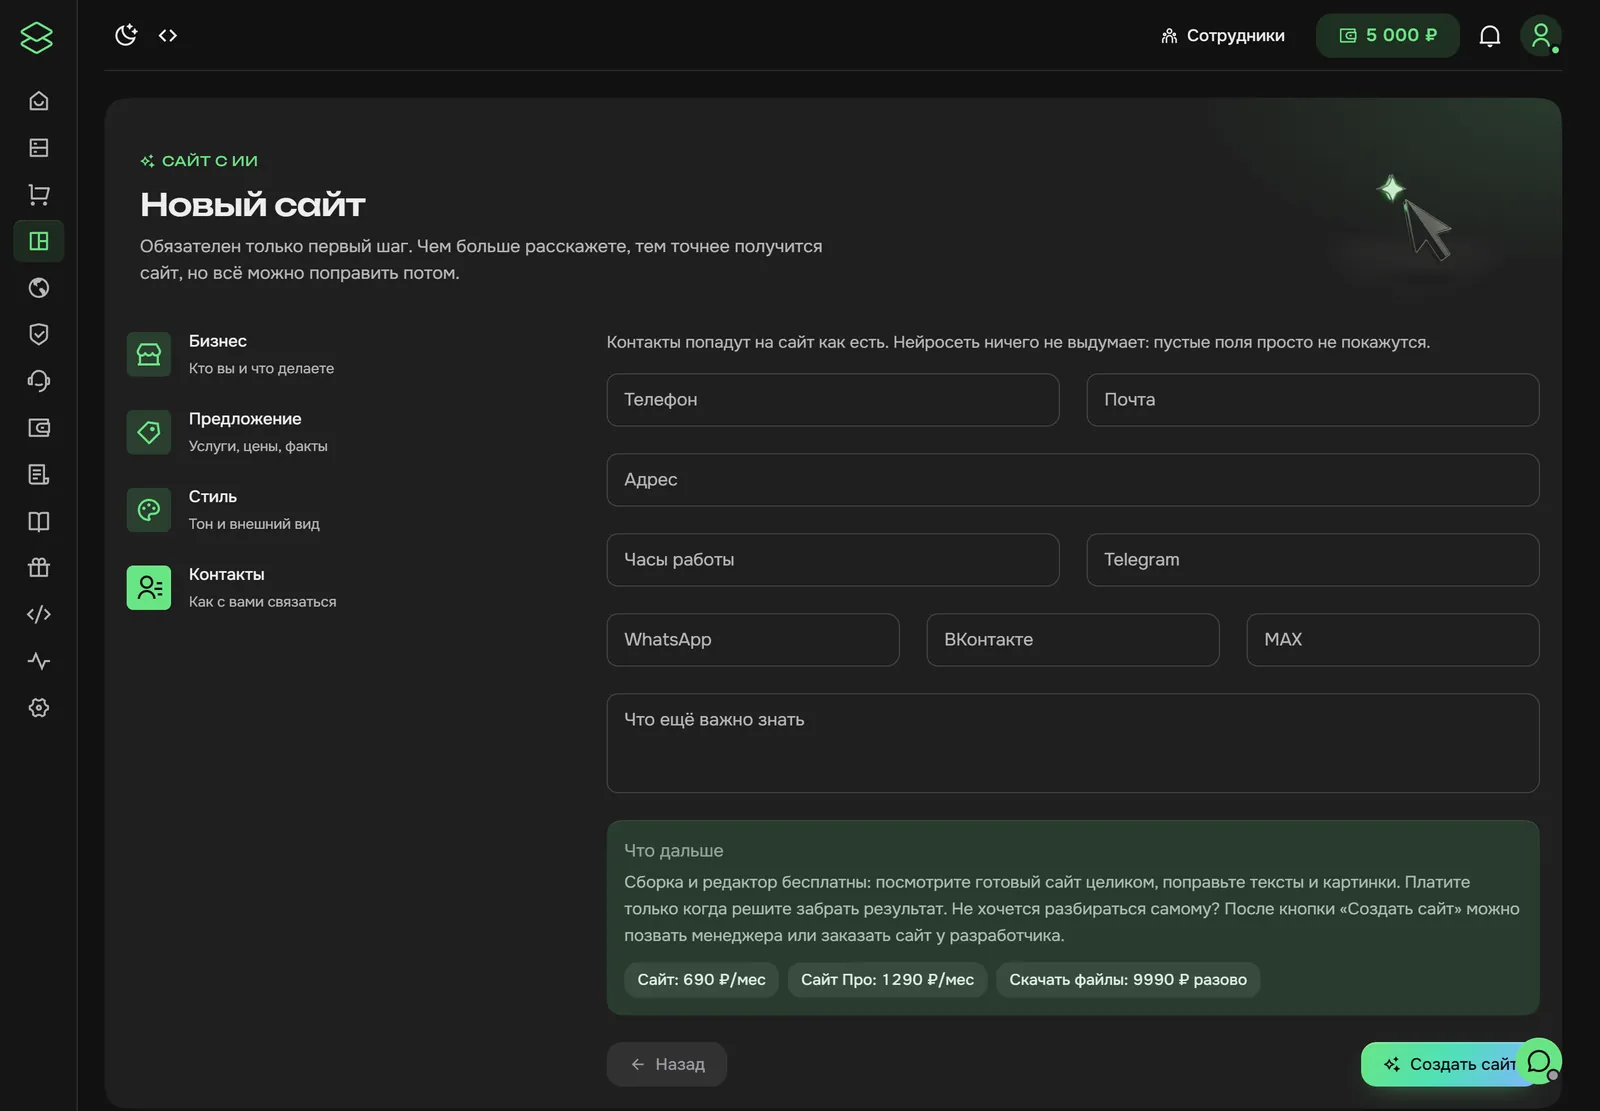1600x1111 pixels.
Task: Open the shopping cart icon in the sidebar
Action: 39,195
